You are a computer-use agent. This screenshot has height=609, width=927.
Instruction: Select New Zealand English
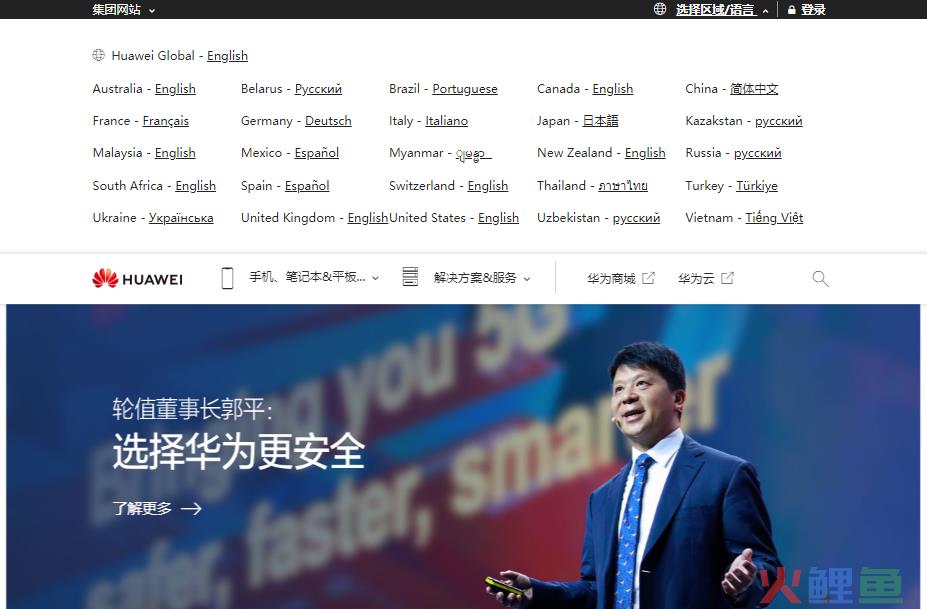click(645, 153)
